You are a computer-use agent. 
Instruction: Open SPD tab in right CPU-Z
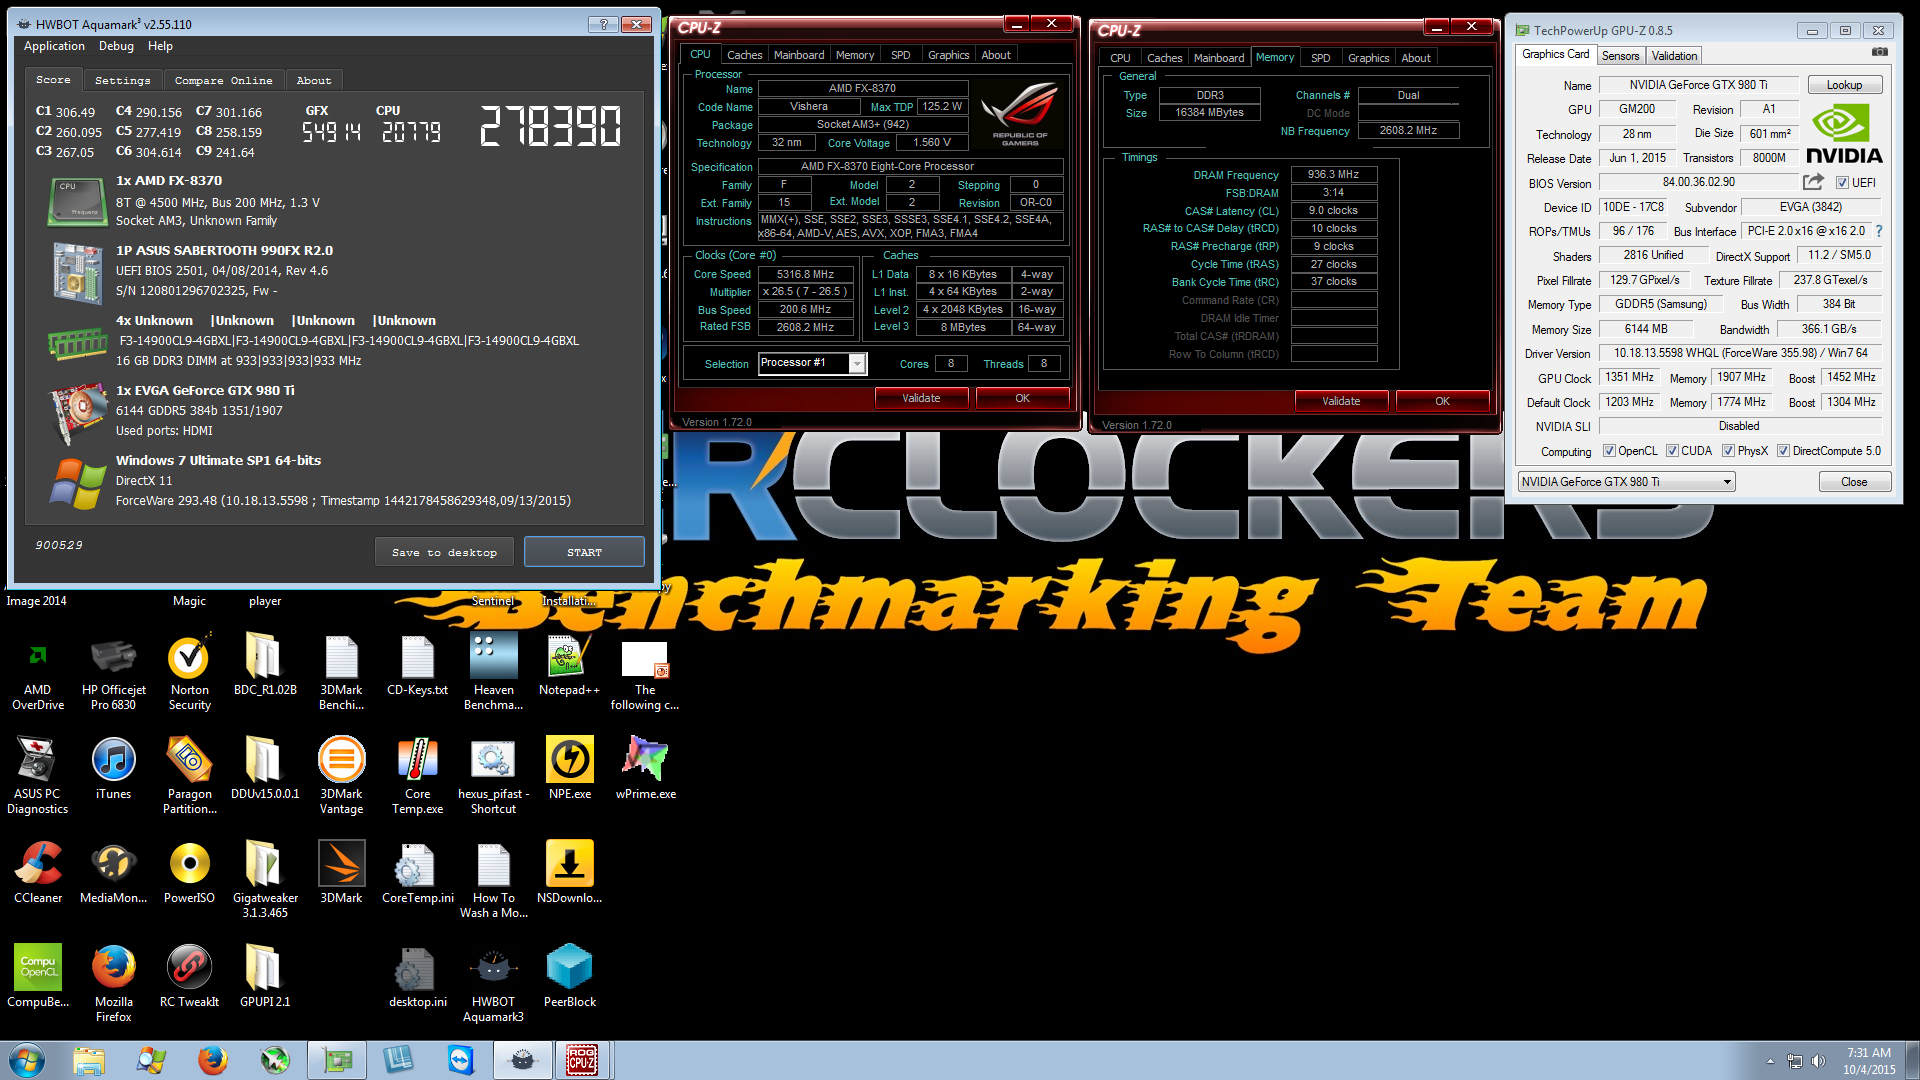(1320, 58)
